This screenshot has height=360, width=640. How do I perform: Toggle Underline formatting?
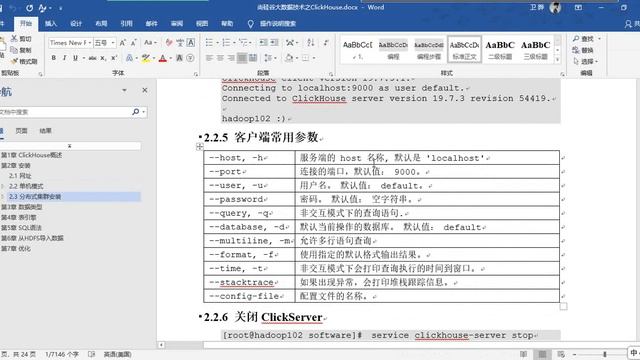[x=75, y=58]
